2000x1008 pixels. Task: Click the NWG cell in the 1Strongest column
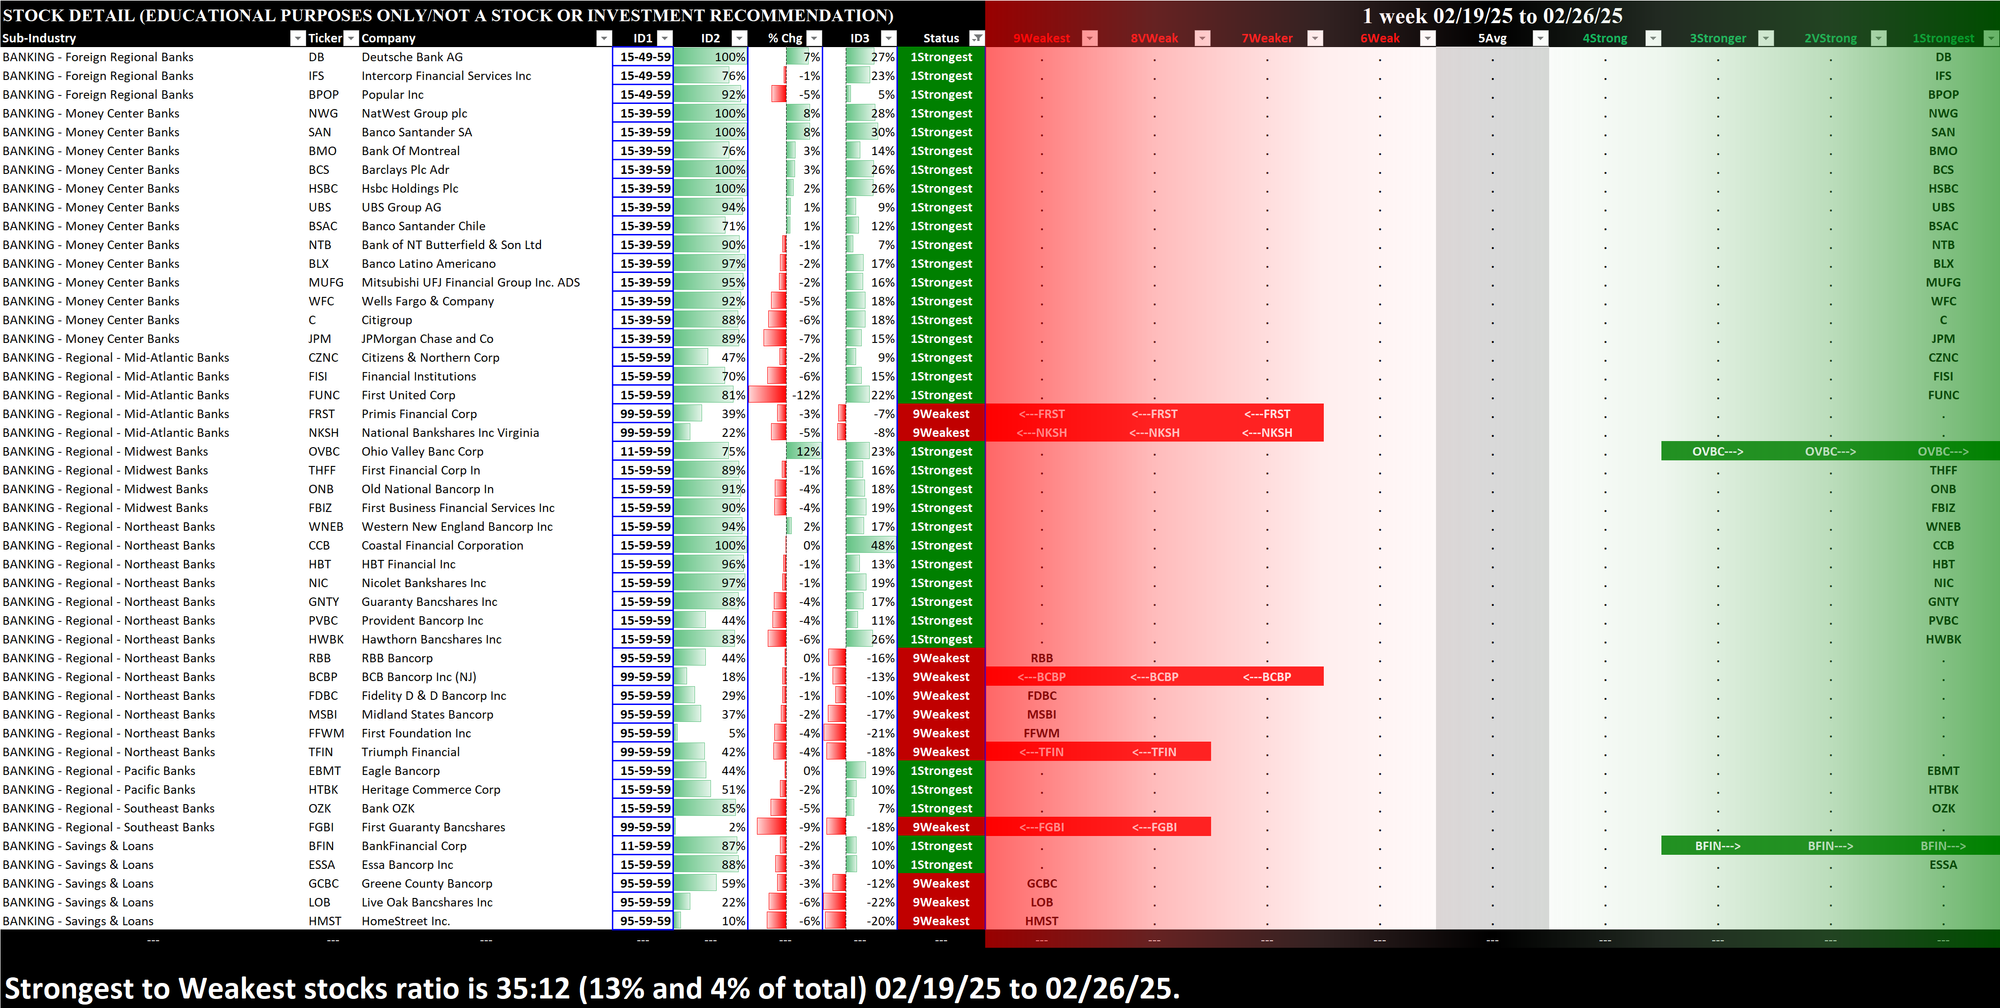(x=1943, y=113)
